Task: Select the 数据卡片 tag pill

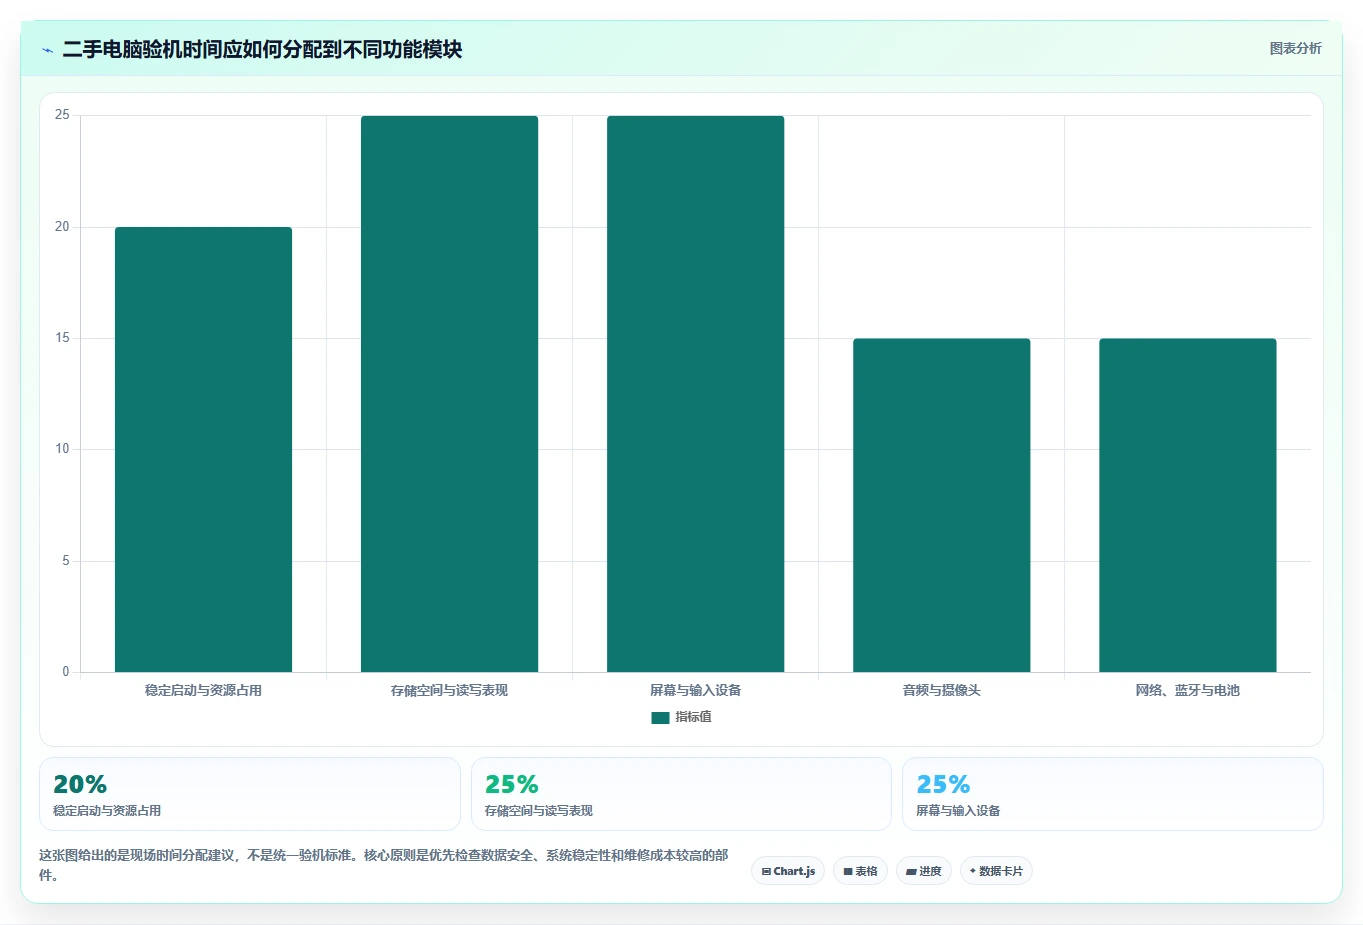Action: point(996,871)
